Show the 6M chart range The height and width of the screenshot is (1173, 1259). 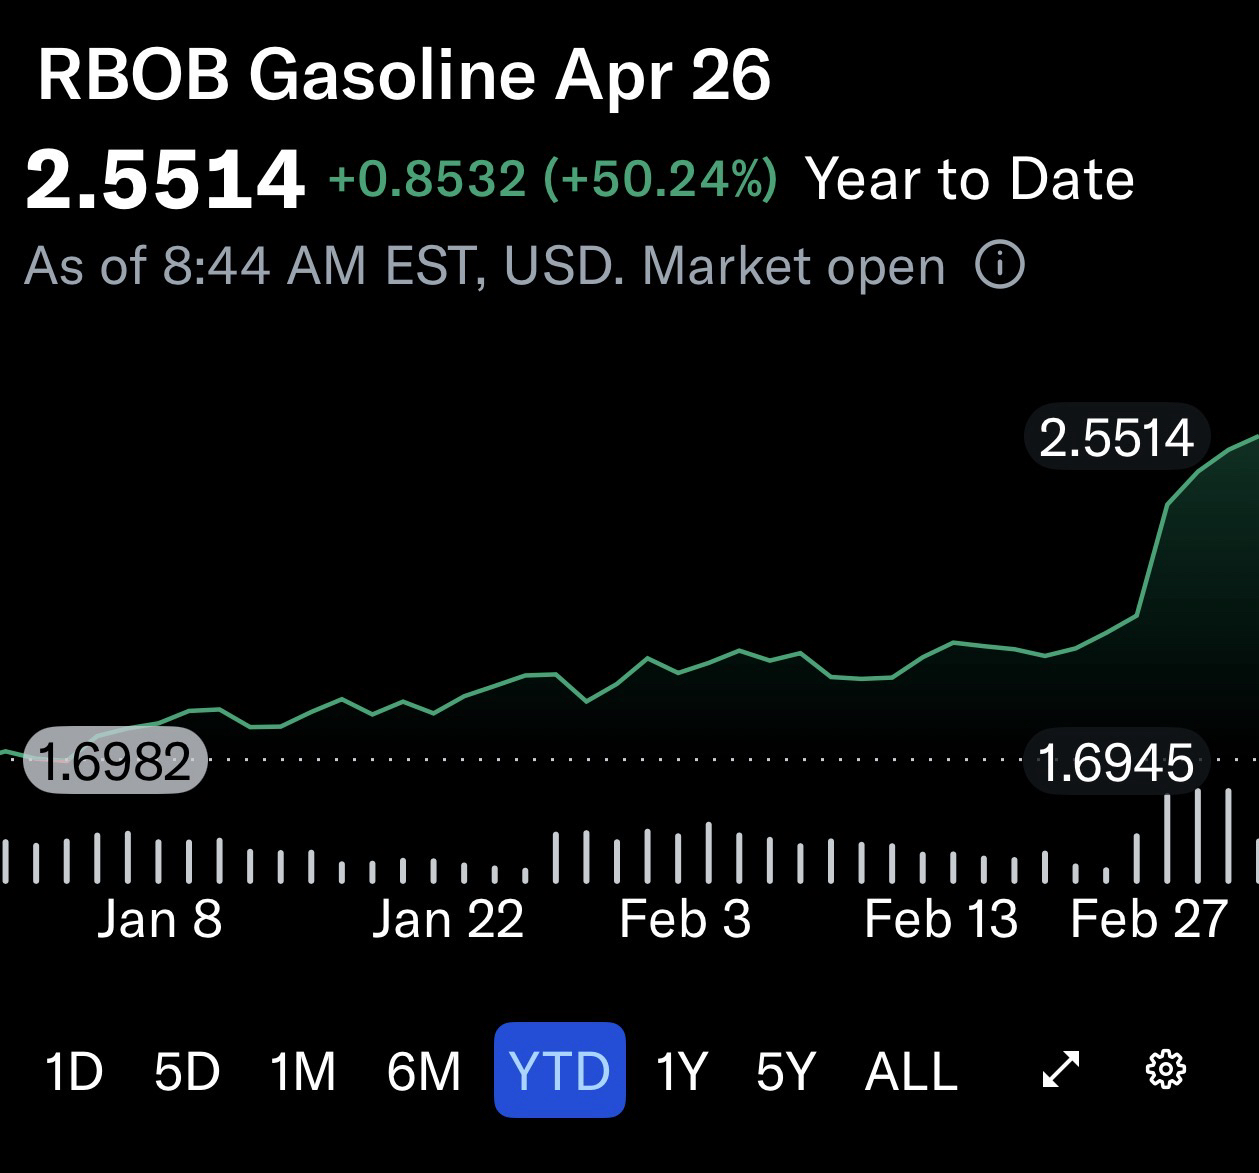pos(424,1071)
